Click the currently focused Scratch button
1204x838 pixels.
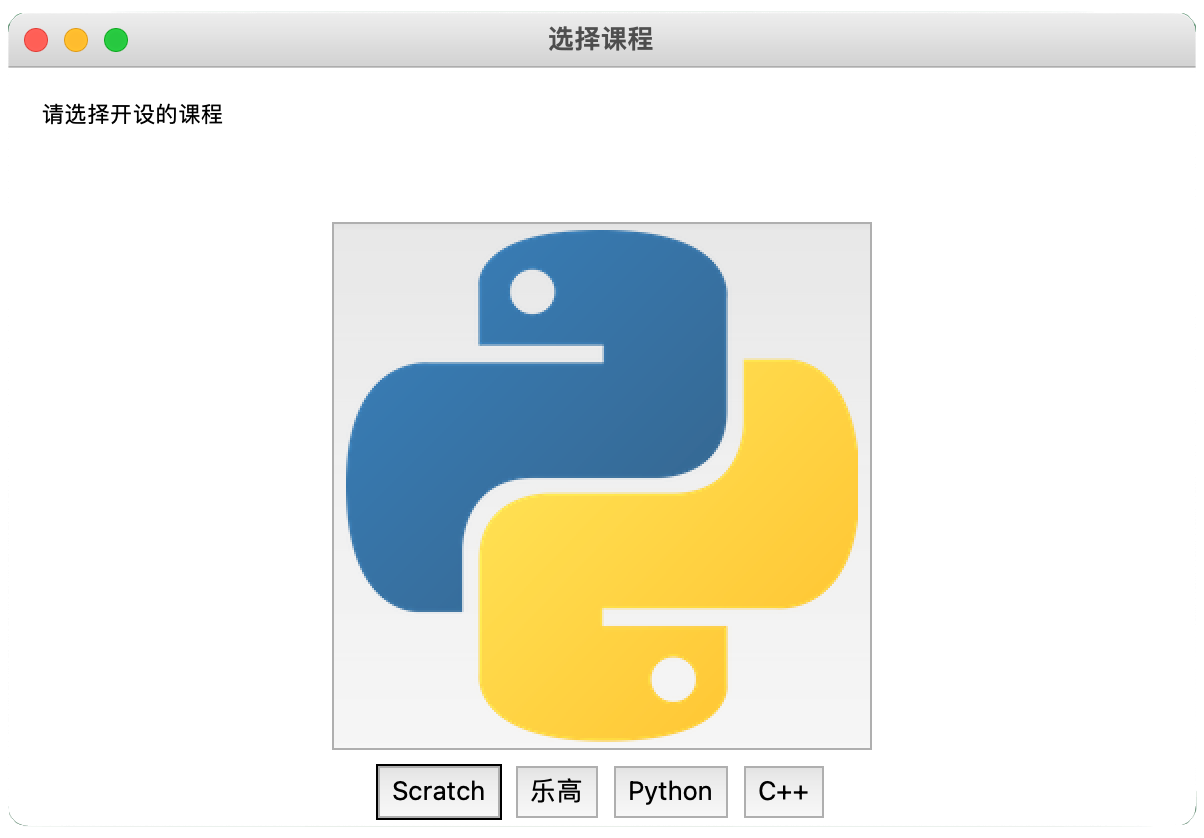[x=438, y=791]
